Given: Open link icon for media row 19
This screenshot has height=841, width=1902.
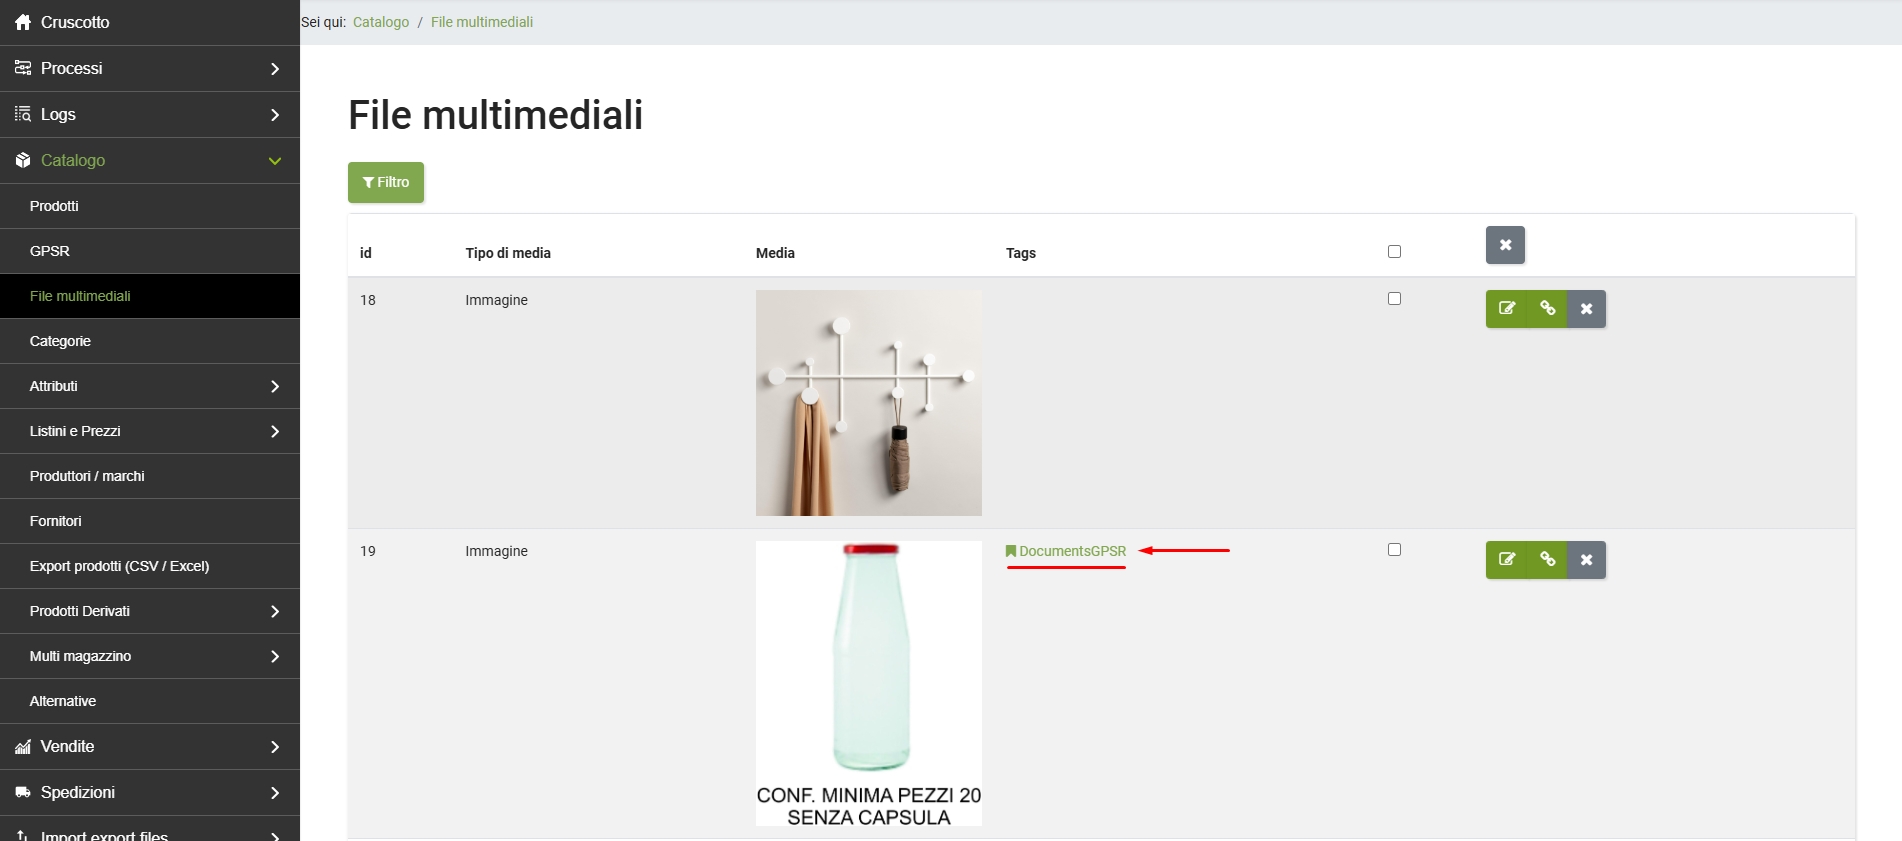Looking at the screenshot, I should [1547, 560].
